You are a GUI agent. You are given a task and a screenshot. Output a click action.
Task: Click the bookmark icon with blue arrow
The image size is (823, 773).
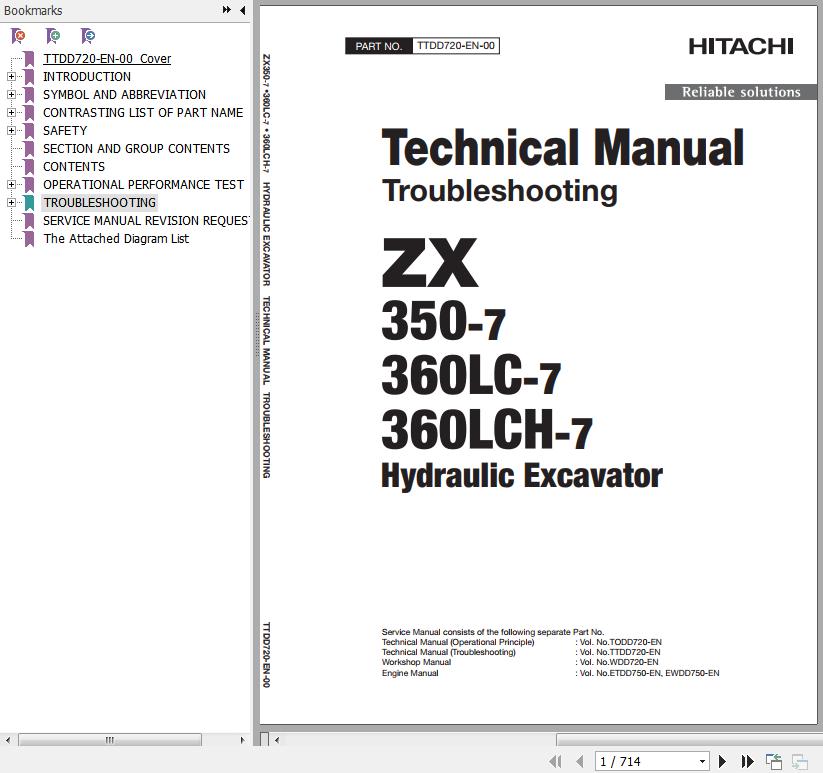(88, 36)
